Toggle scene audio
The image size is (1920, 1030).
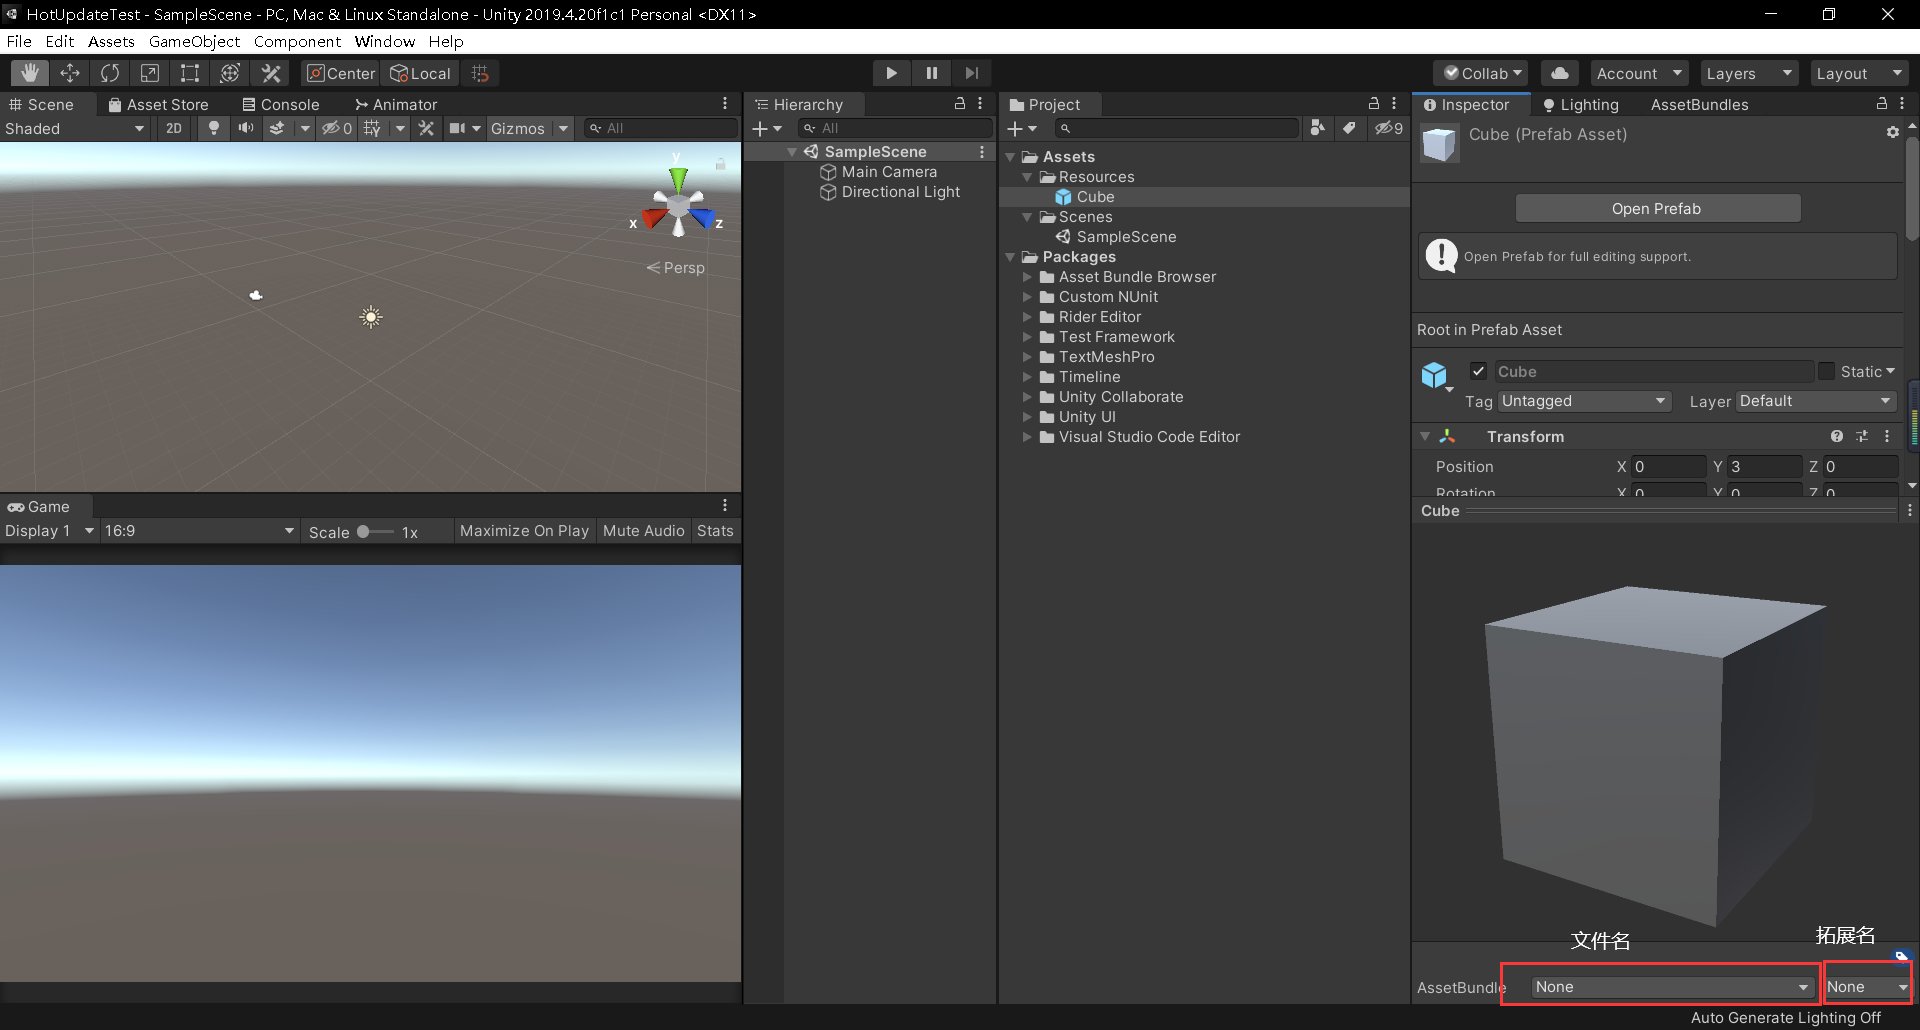[245, 128]
